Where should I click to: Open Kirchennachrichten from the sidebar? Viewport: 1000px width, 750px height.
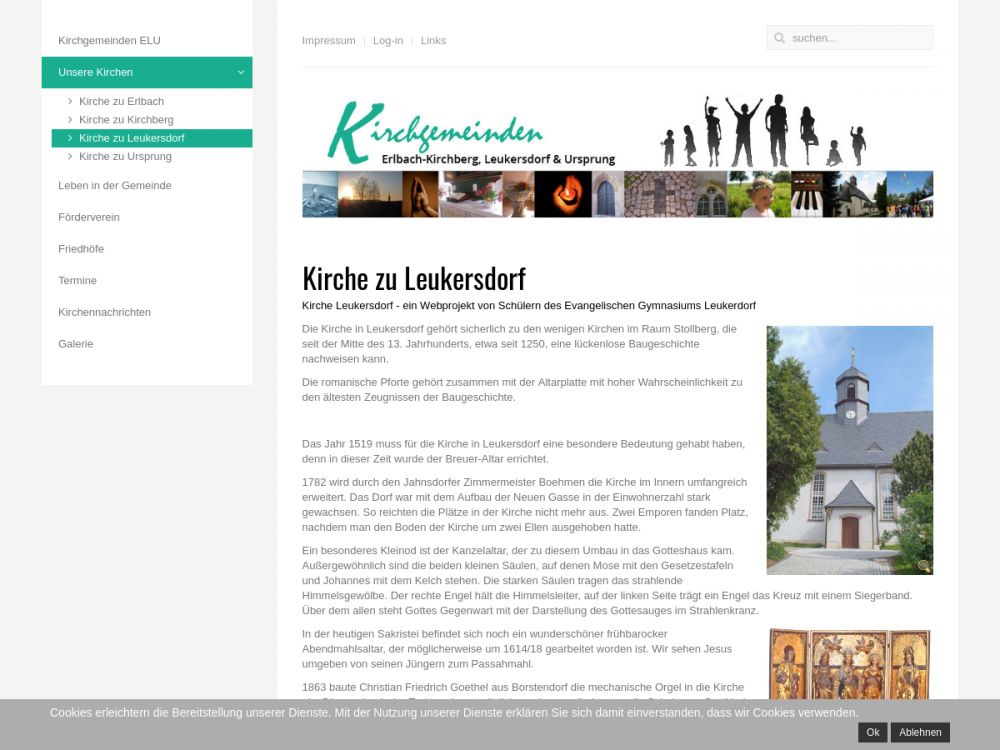[x=104, y=312]
